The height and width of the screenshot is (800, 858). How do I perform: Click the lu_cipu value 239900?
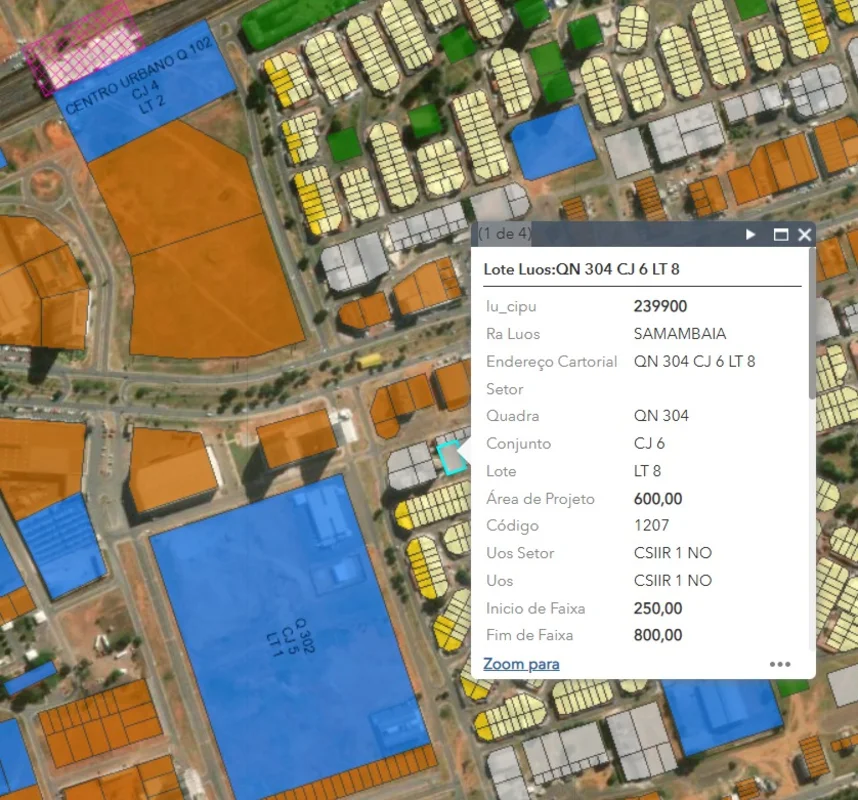click(x=660, y=306)
